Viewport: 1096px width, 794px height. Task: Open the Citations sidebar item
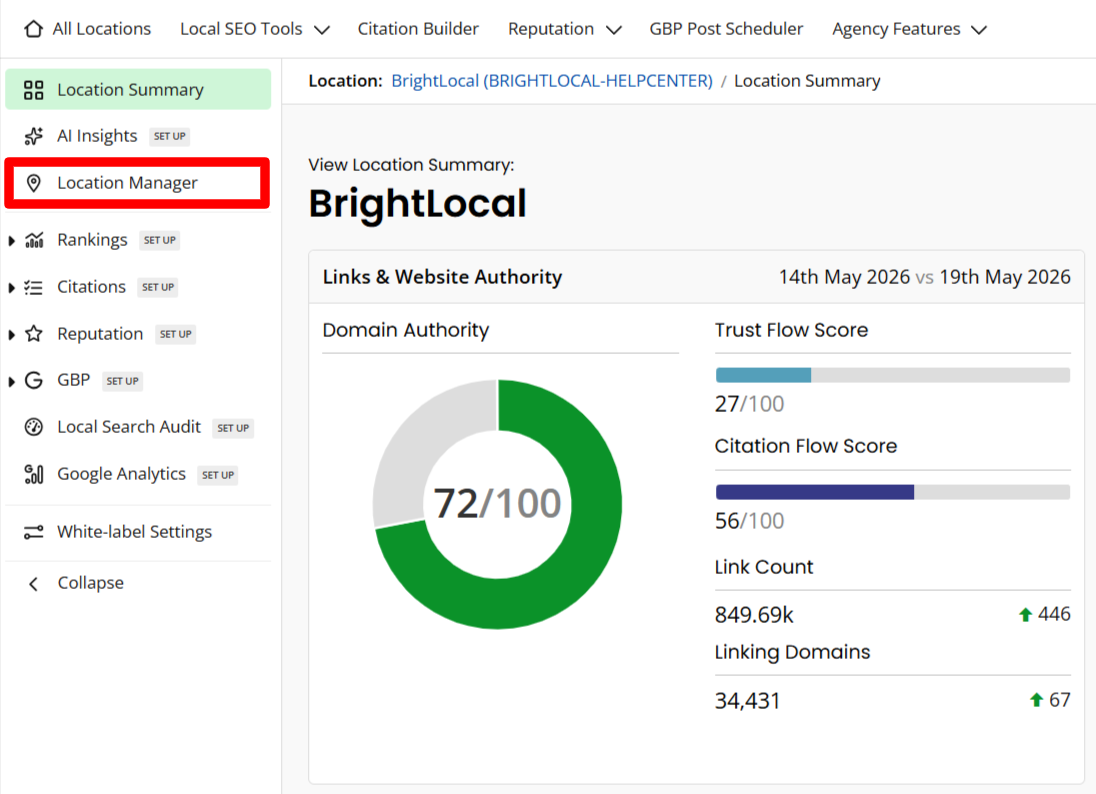pos(92,287)
